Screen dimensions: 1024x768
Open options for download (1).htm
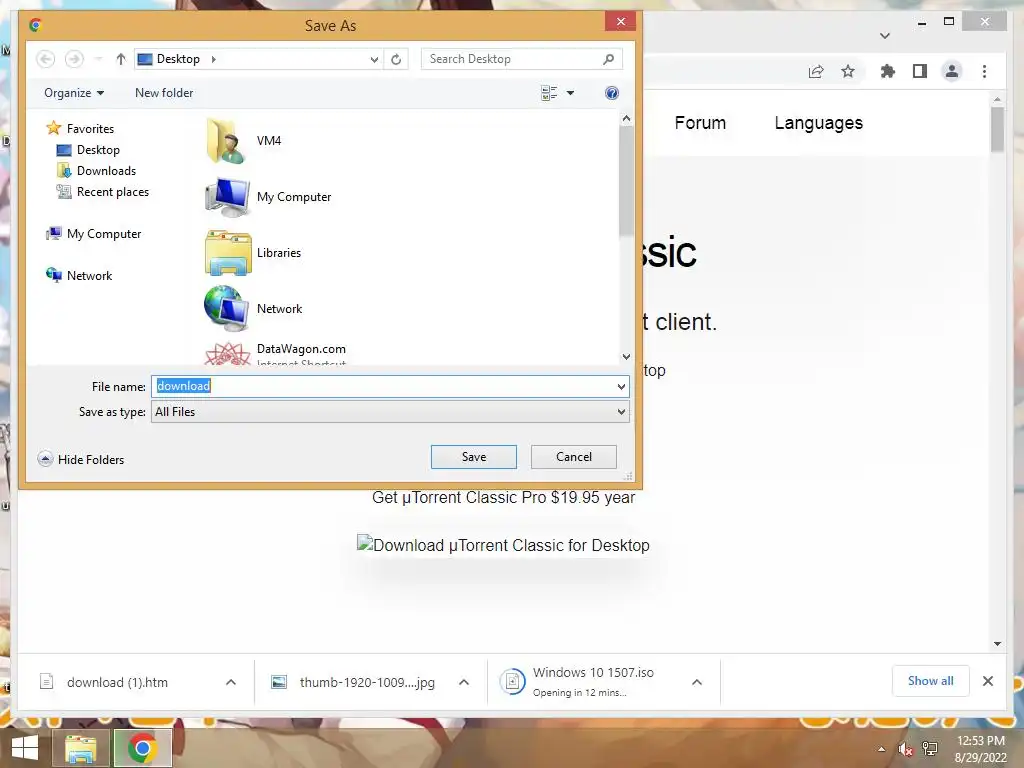click(x=231, y=682)
